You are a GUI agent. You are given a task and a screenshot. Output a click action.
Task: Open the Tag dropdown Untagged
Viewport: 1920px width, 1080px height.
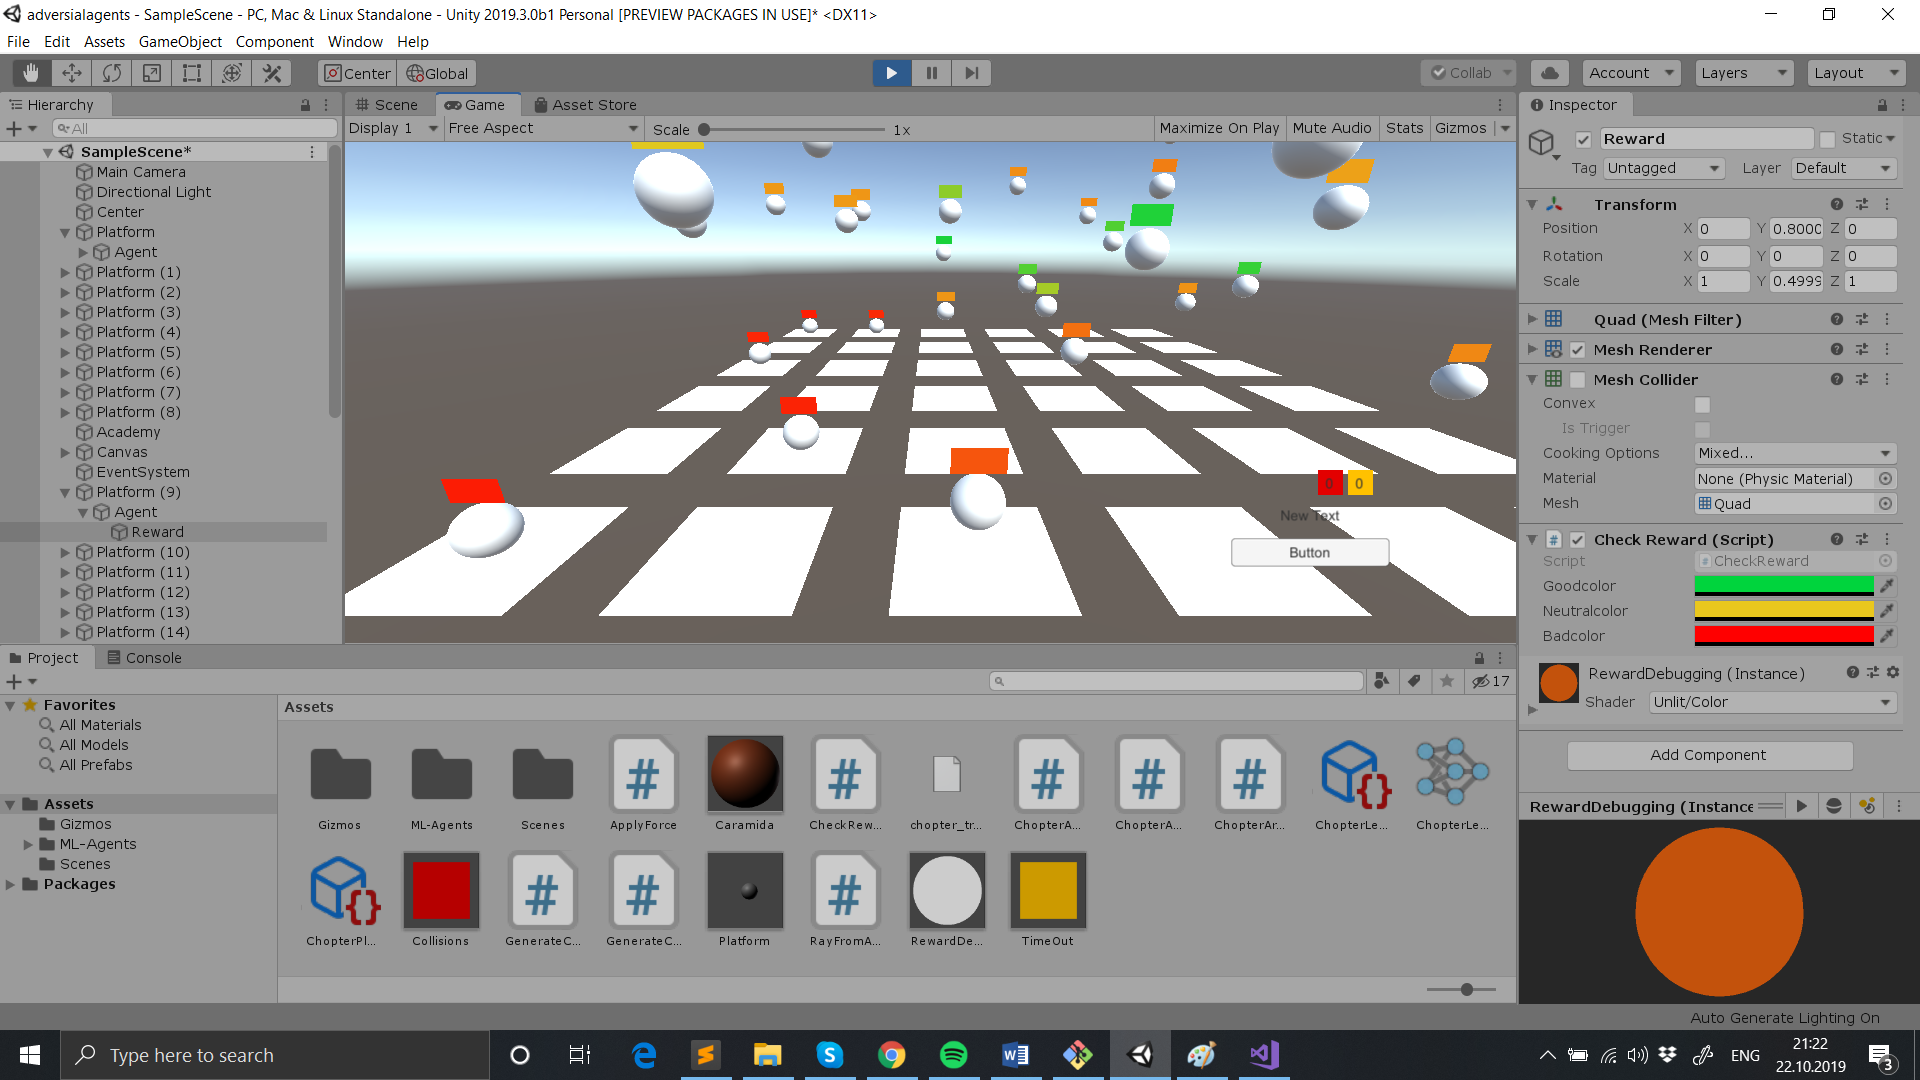(x=1662, y=168)
